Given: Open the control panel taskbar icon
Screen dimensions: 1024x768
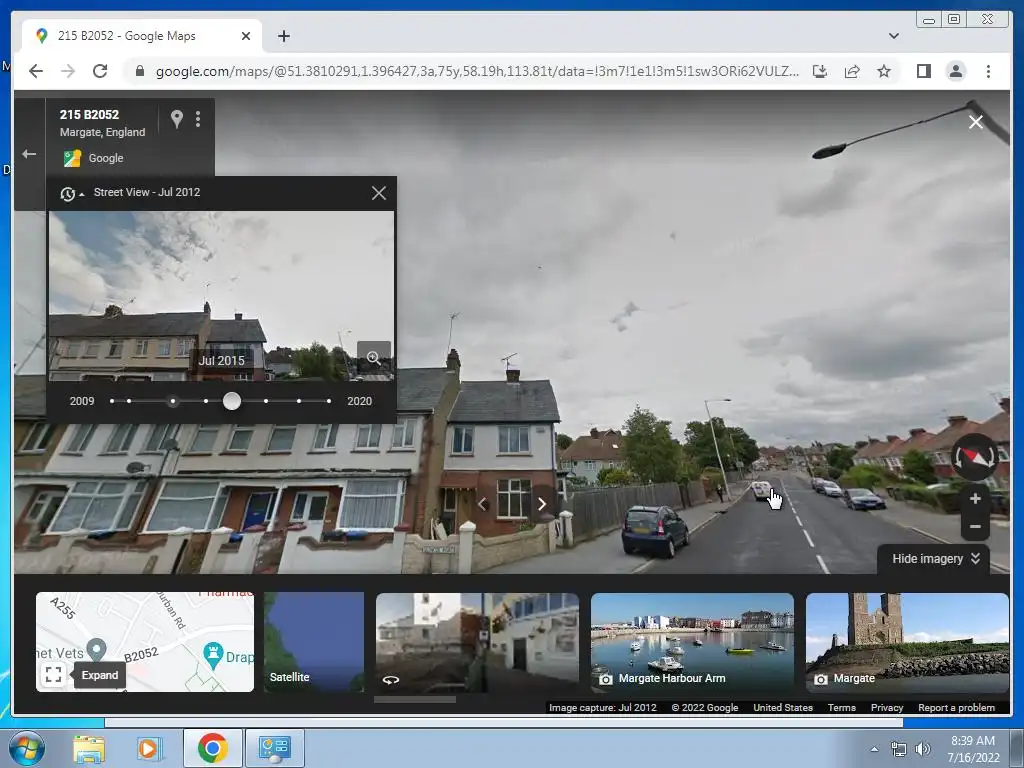Looking at the screenshot, I should click(x=274, y=748).
